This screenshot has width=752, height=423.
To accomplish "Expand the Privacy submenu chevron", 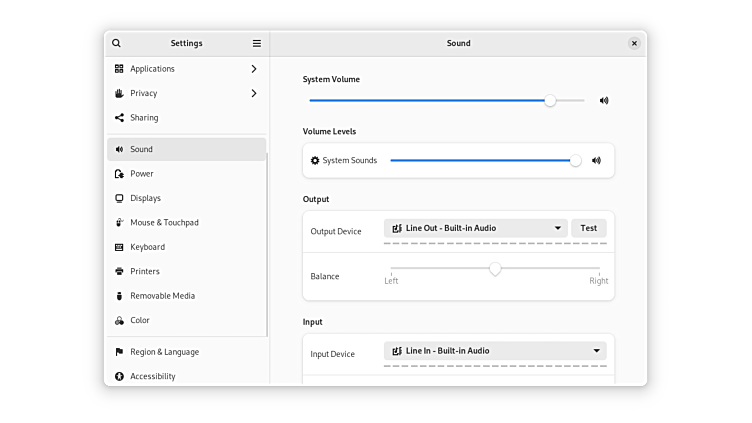I will [254, 93].
